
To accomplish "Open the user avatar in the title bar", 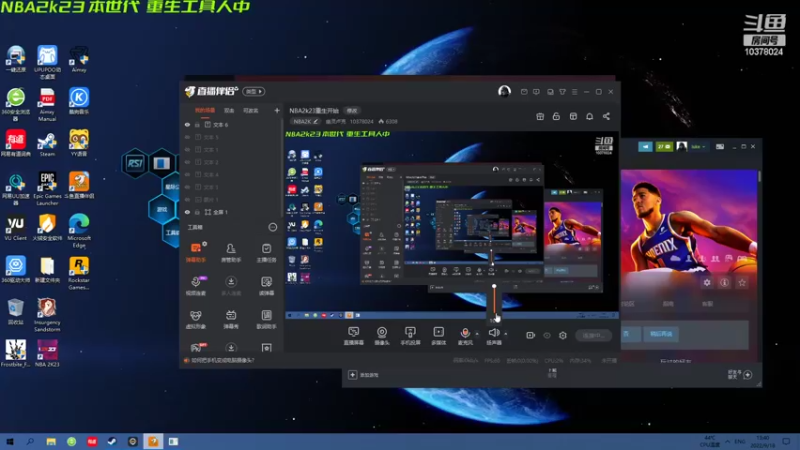I will click(504, 91).
